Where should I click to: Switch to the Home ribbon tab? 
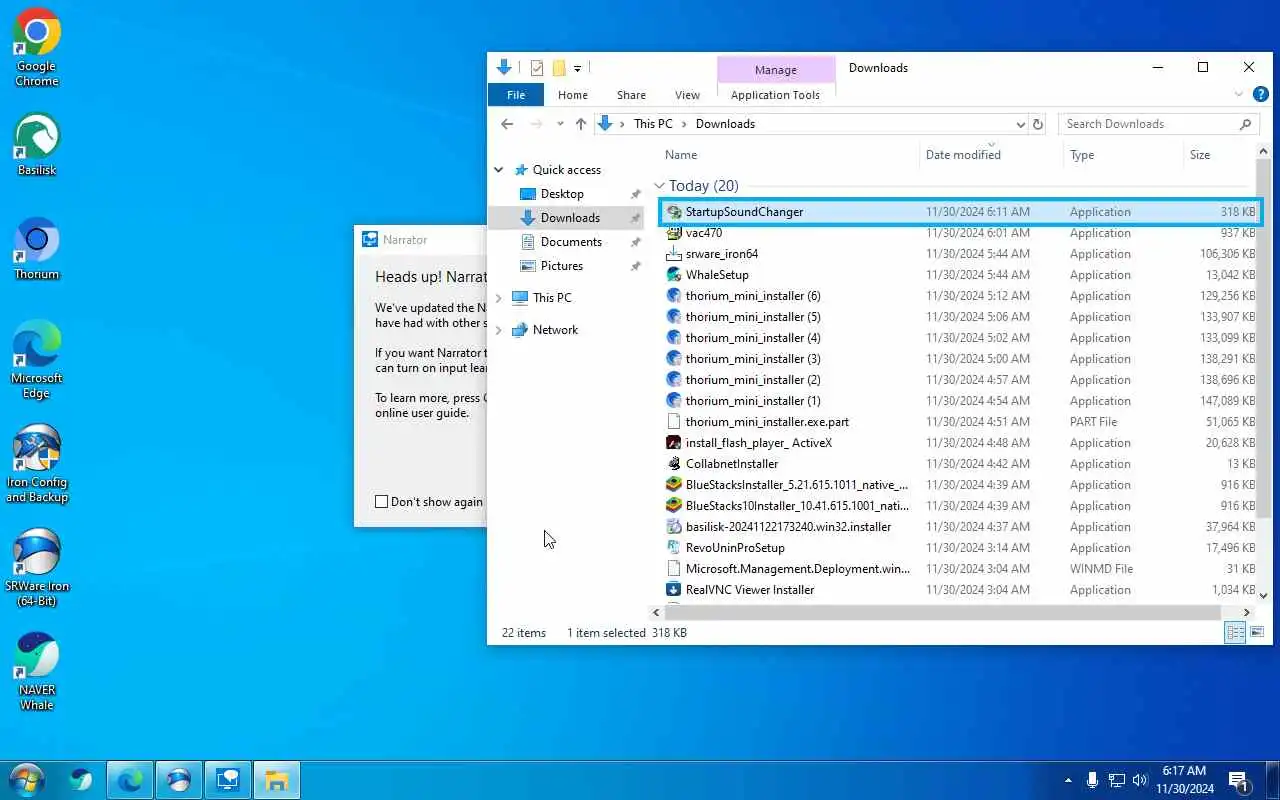573,95
